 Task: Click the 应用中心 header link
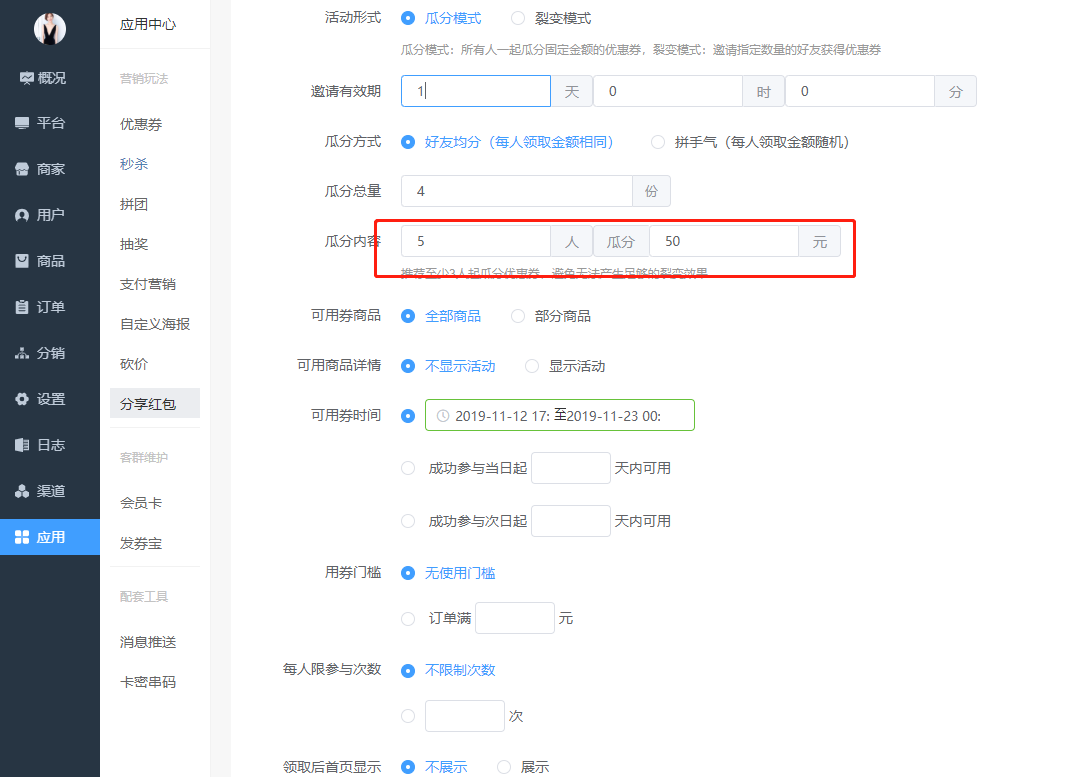pyautogui.click(x=148, y=24)
